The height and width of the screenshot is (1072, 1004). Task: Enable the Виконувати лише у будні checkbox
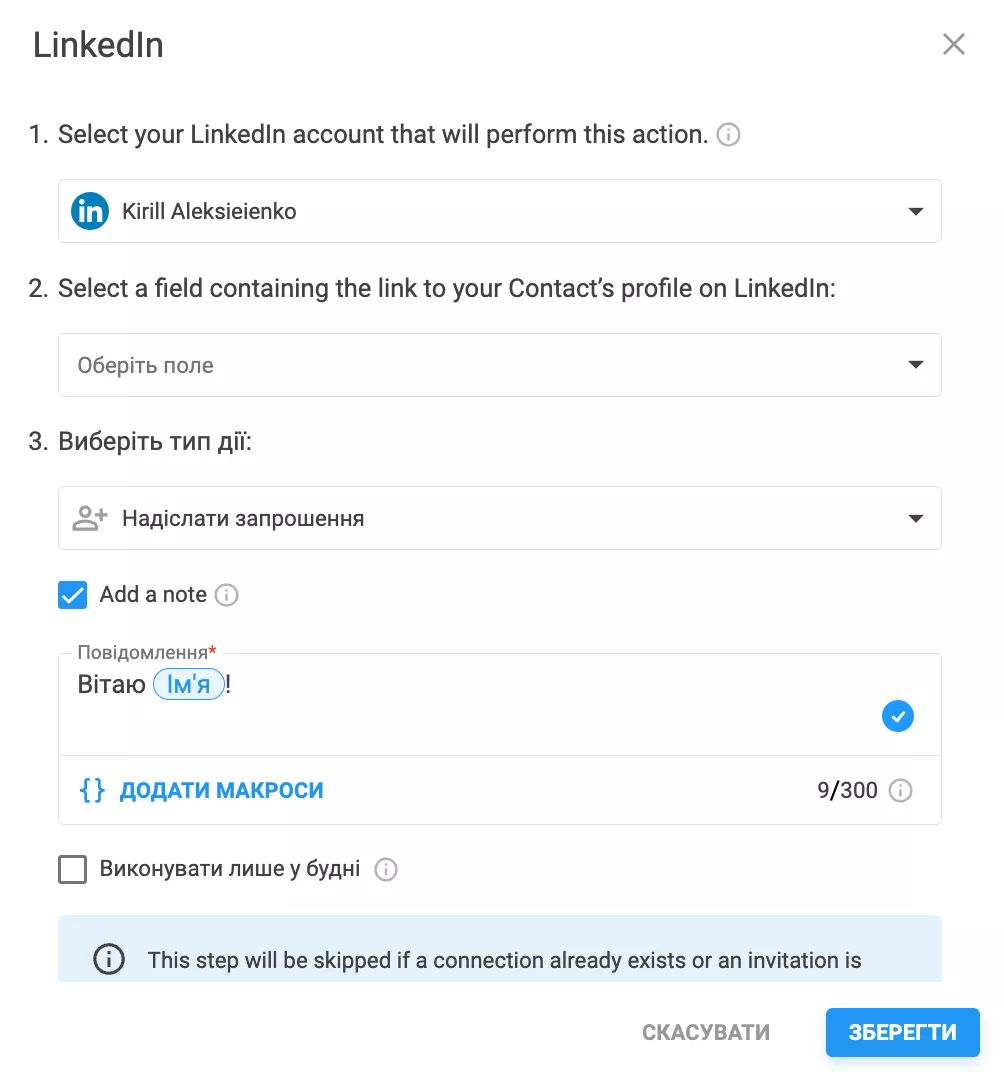tap(72, 870)
